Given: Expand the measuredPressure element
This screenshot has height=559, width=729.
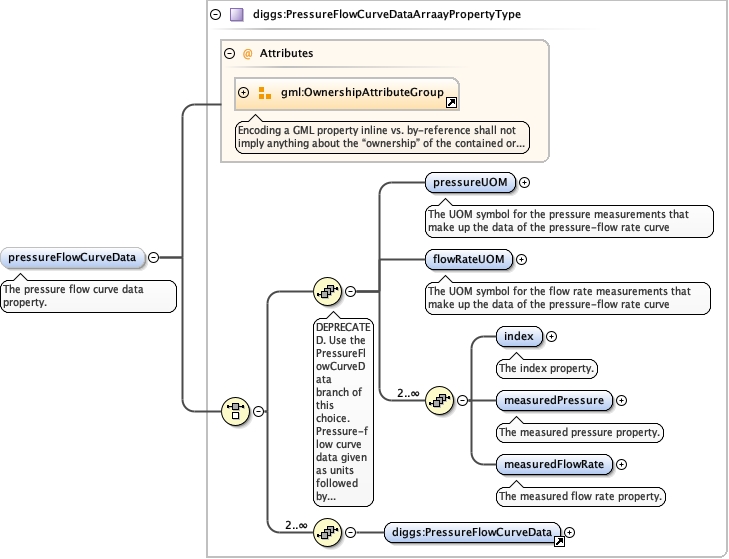Looking at the screenshot, I should [x=621, y=400].
